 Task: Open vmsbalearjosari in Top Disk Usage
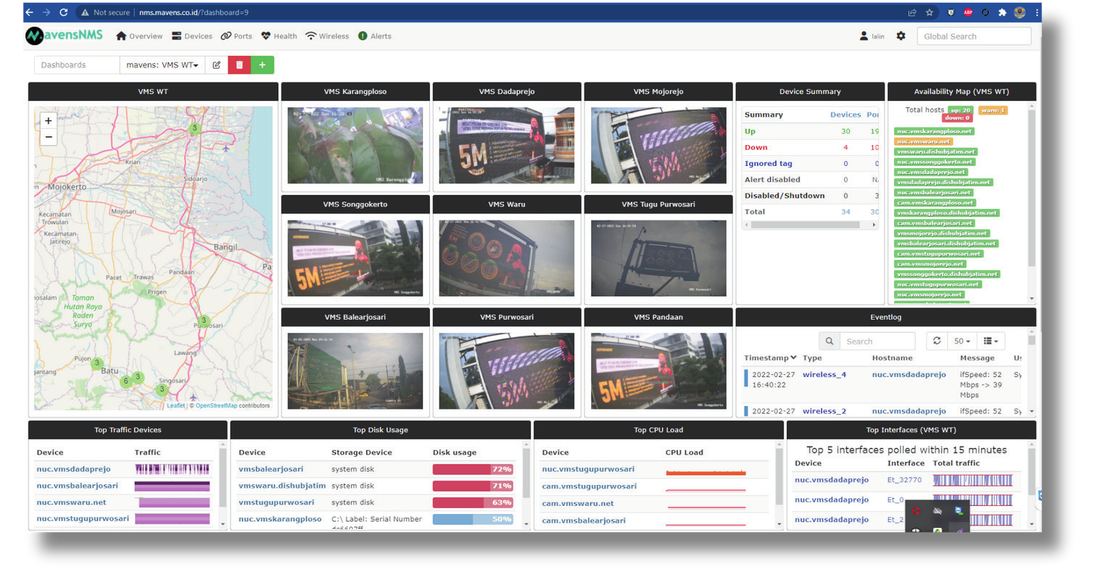(271, 469)
